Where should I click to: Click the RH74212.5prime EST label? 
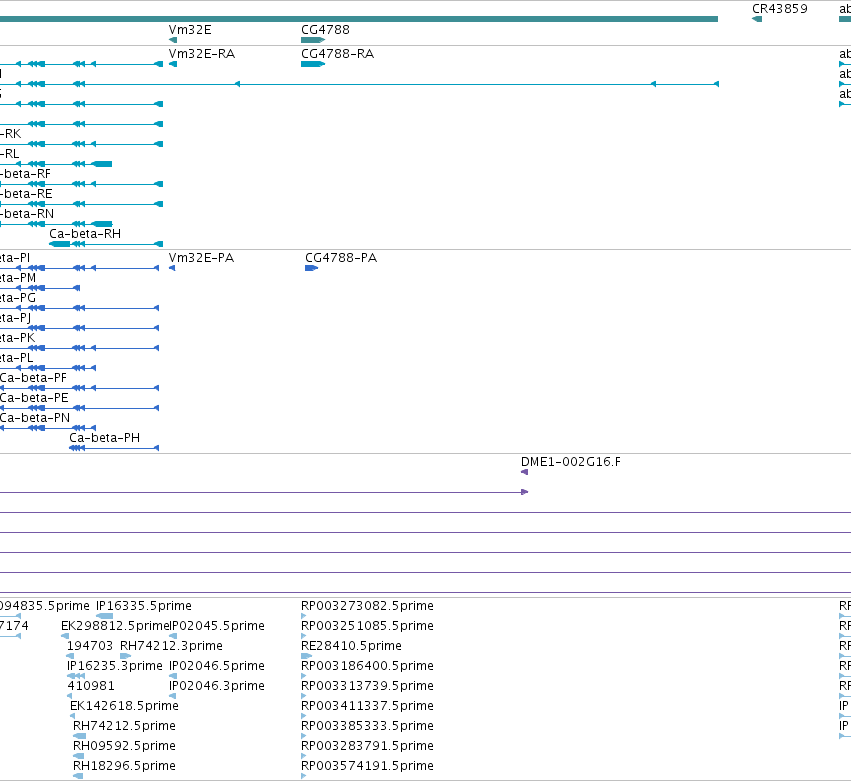pos(124,726)
